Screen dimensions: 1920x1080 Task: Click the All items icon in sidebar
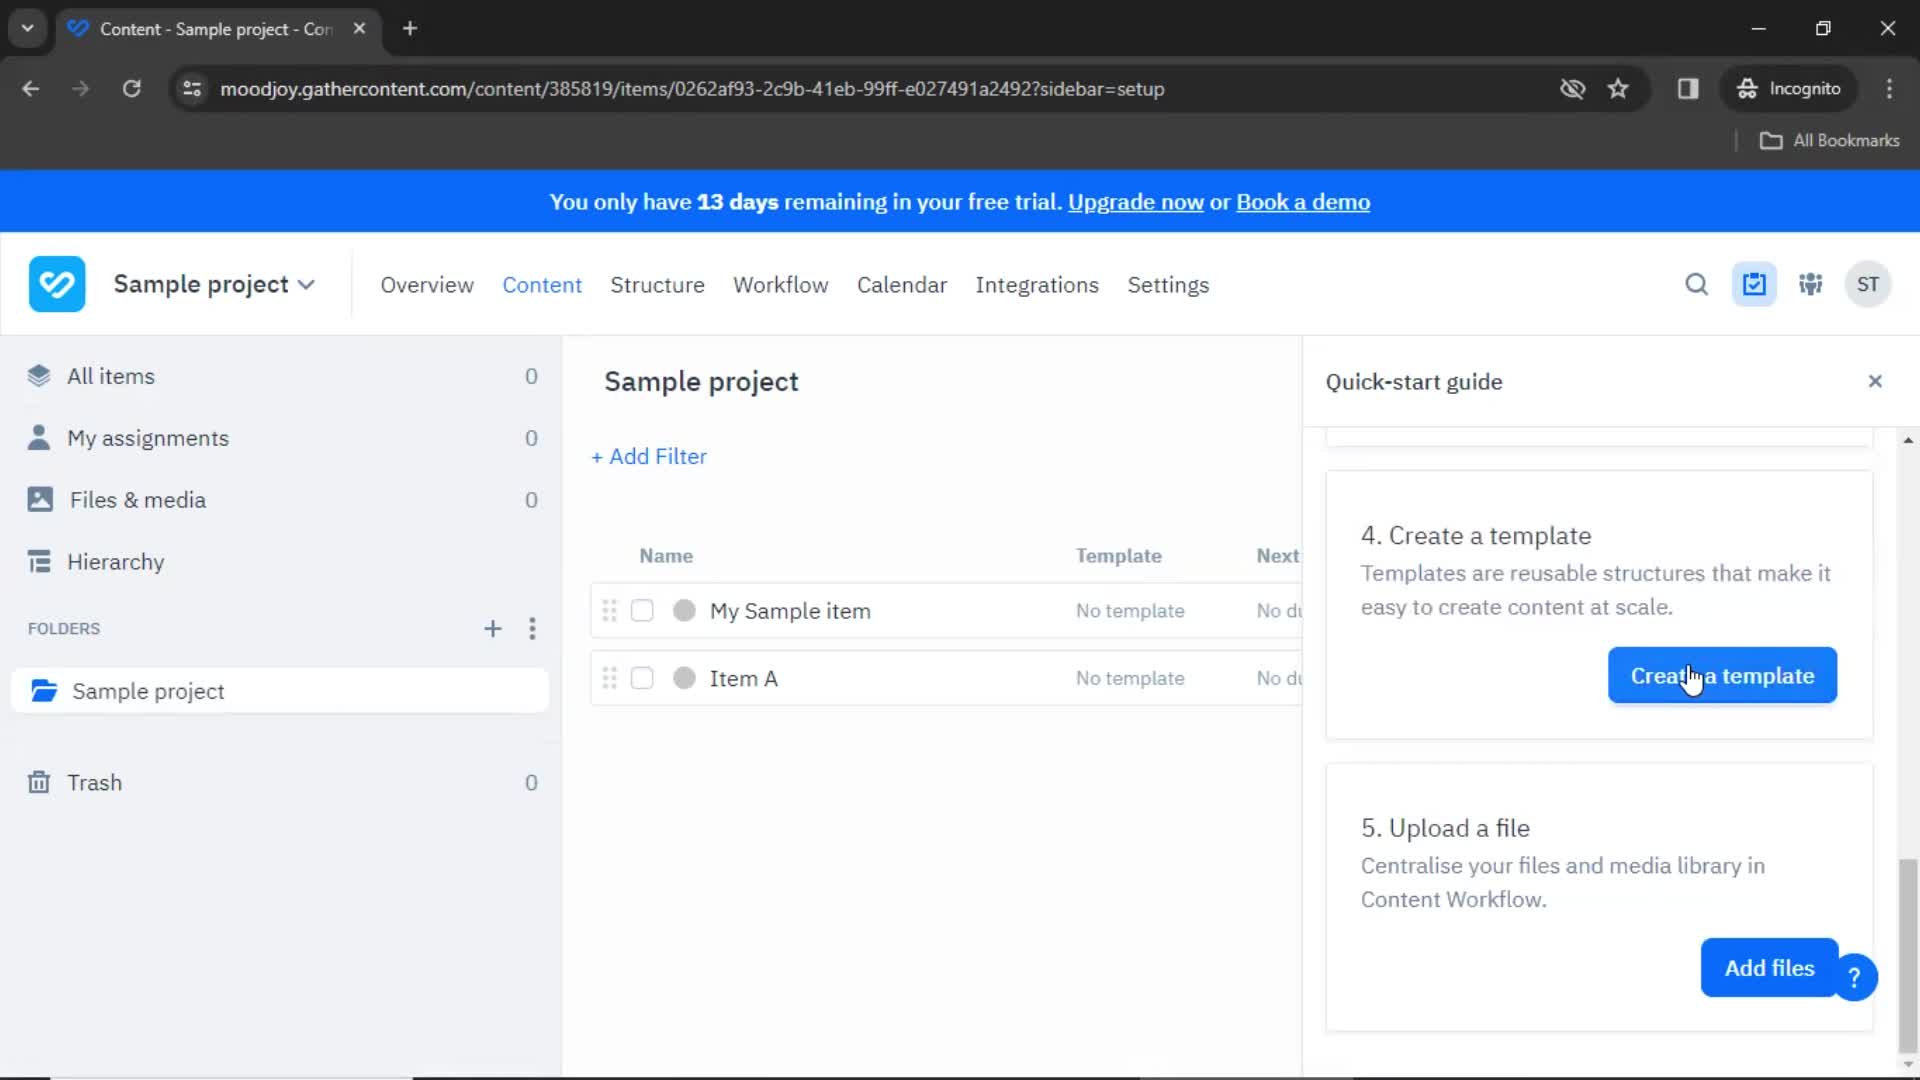click(40, 376)
